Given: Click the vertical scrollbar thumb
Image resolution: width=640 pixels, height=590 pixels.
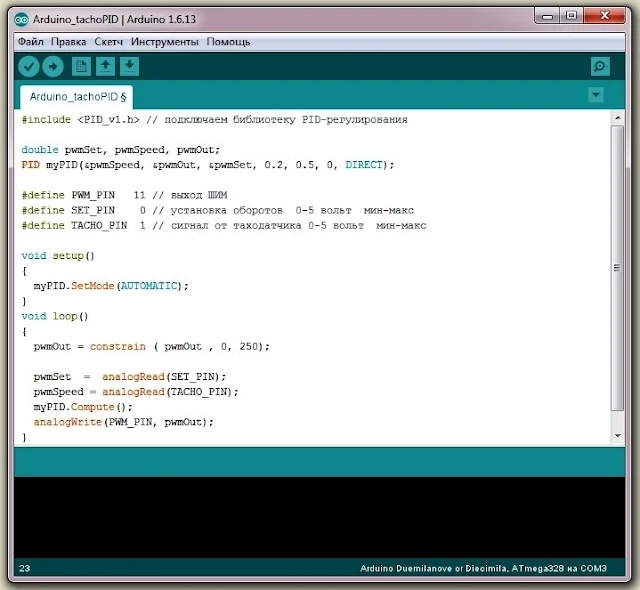Looking at the screenshot, I should click(x=618, y=268).
